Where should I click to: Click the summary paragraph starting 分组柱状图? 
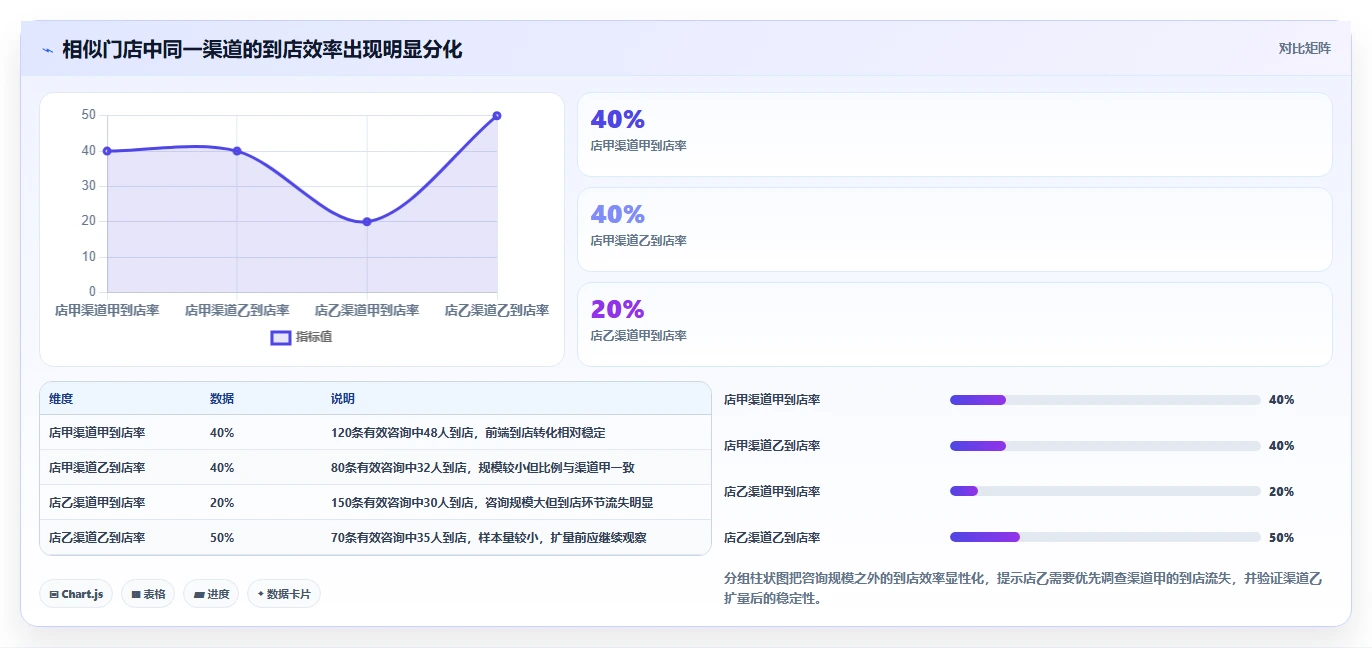pos(1023,589)
